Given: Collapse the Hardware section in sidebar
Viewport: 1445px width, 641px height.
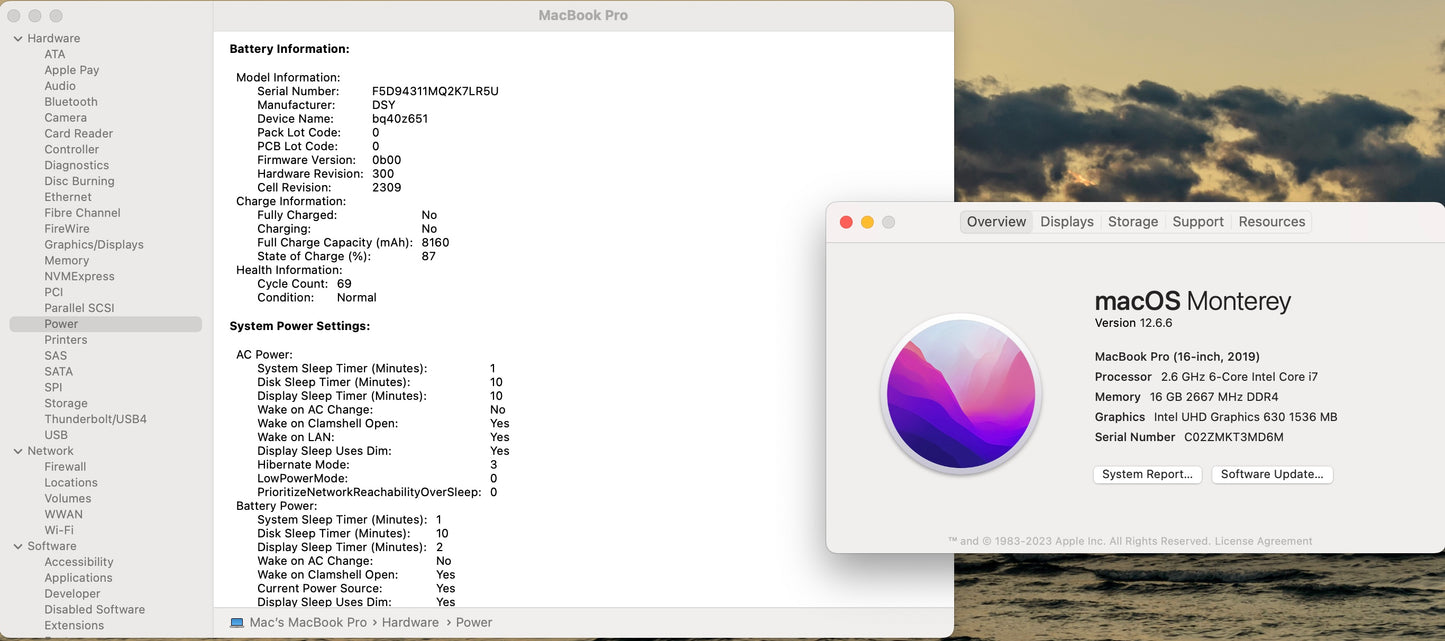Looking at the screenshot, I should pyautogui.click(x=18, y=38).
